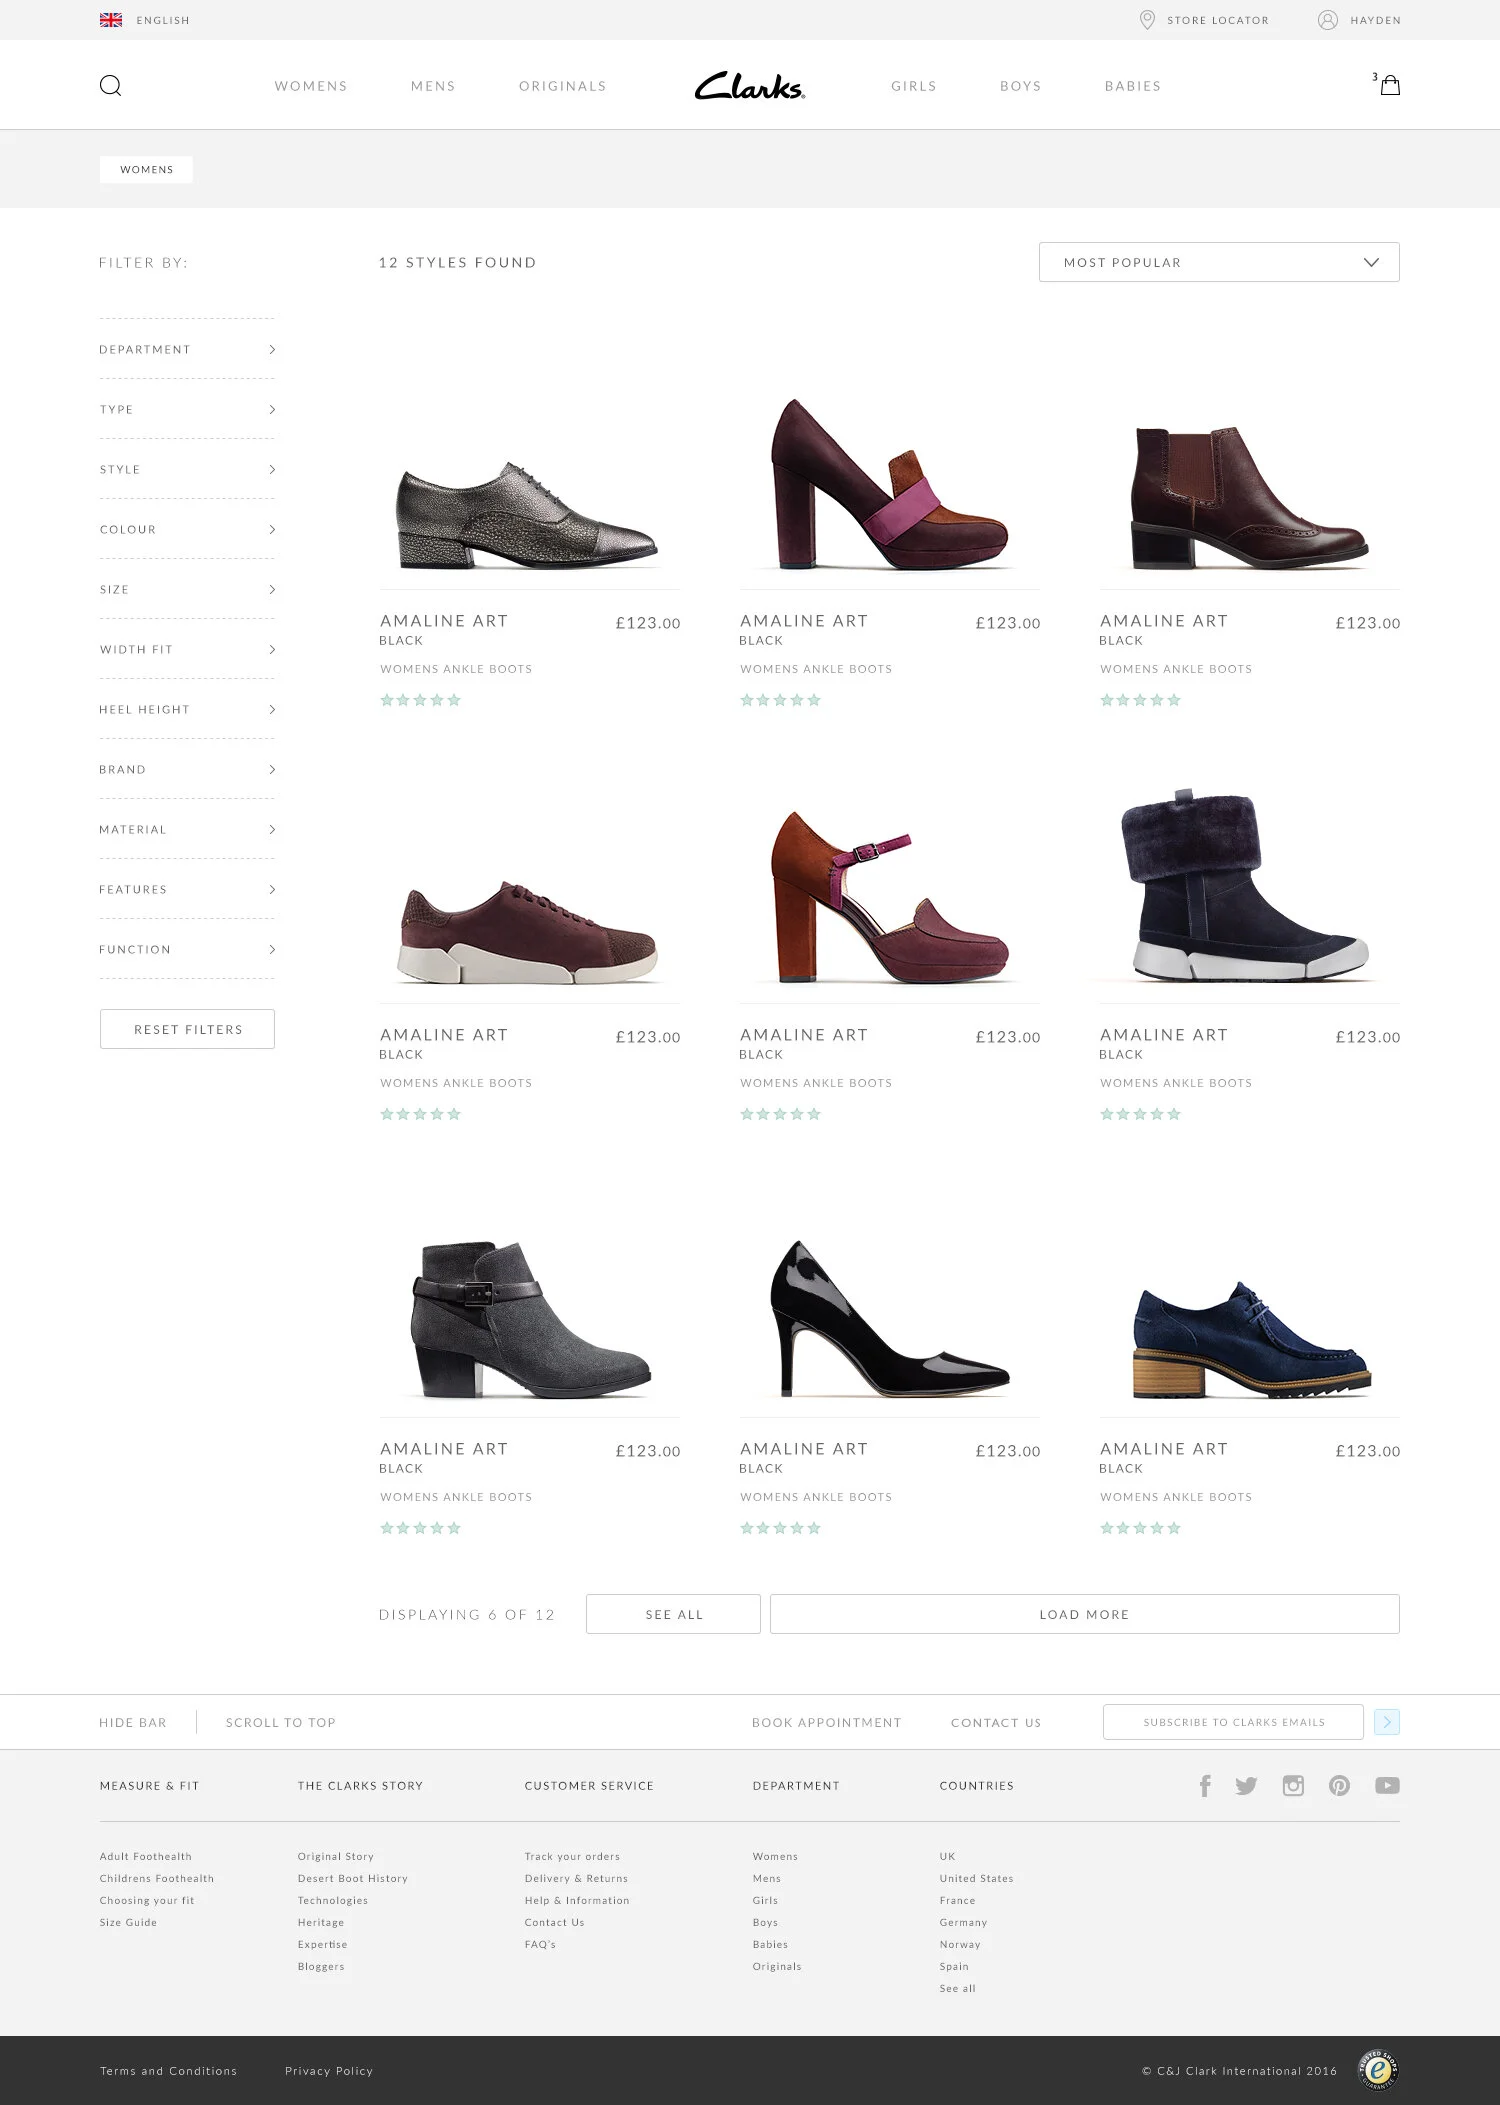Click the Trusted Shops badge icon

click(x=1378, y=2070)
